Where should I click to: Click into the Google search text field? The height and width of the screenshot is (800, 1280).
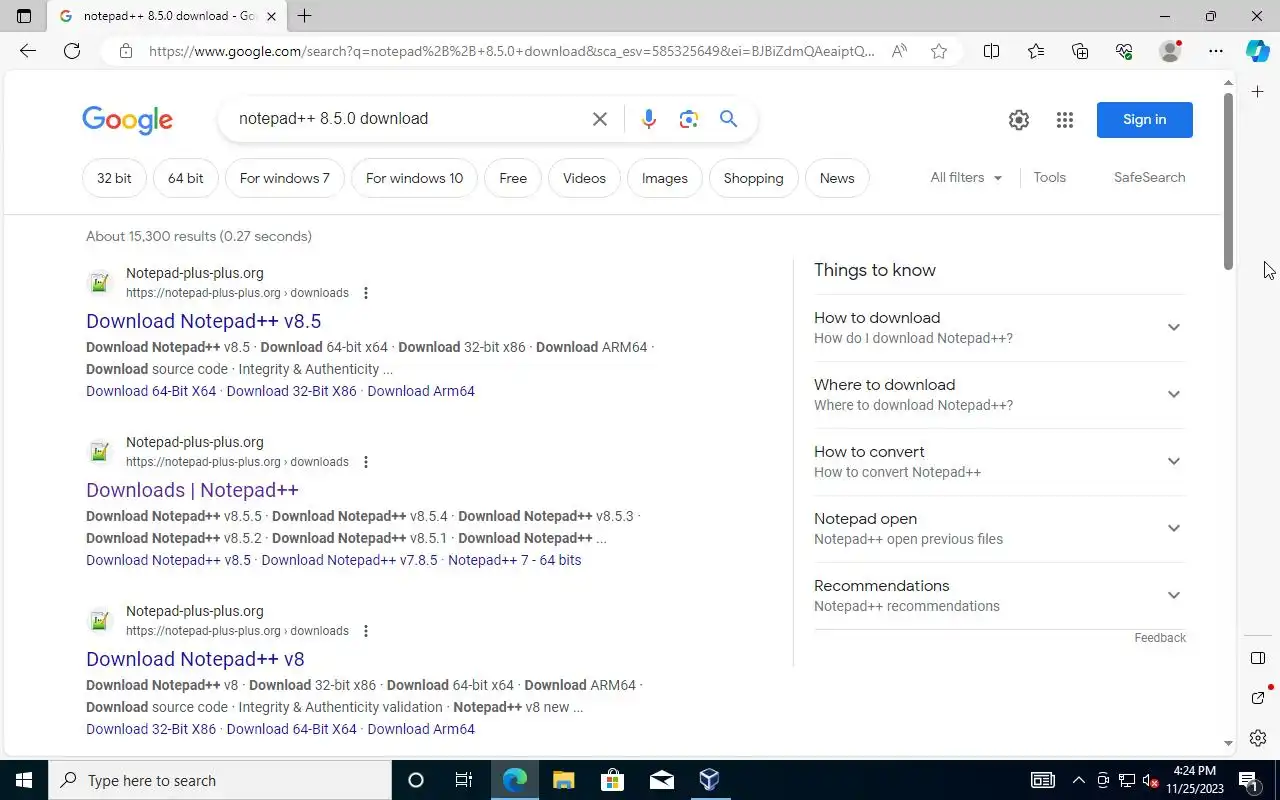410,119
